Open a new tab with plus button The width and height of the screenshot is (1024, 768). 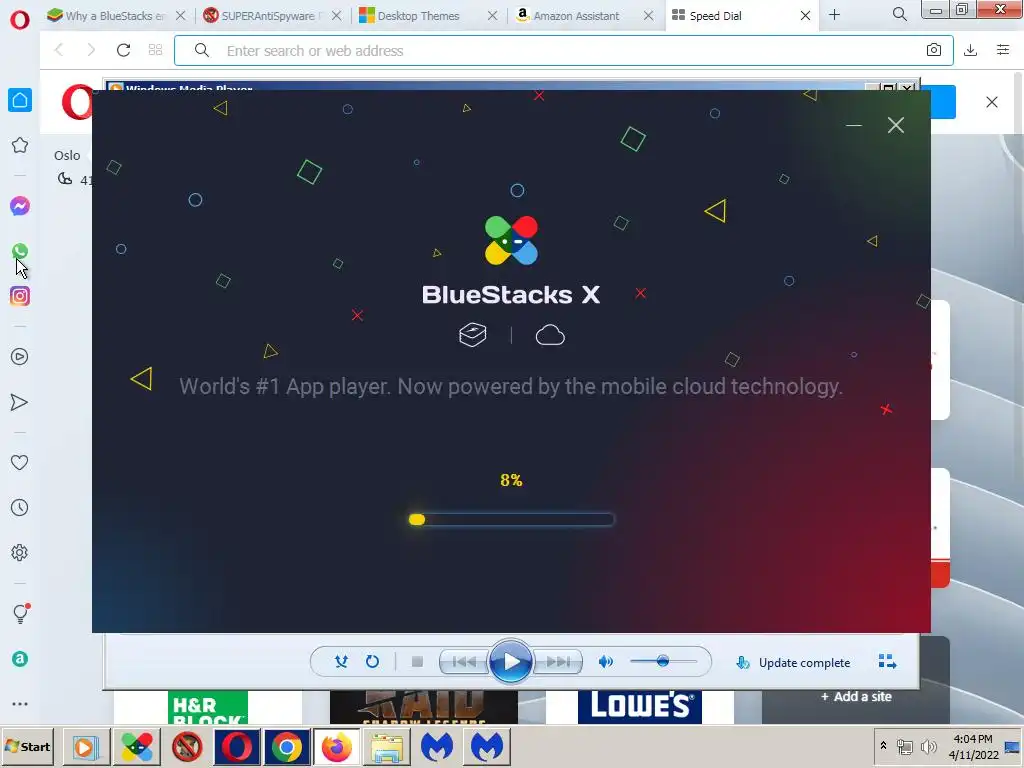835,15
